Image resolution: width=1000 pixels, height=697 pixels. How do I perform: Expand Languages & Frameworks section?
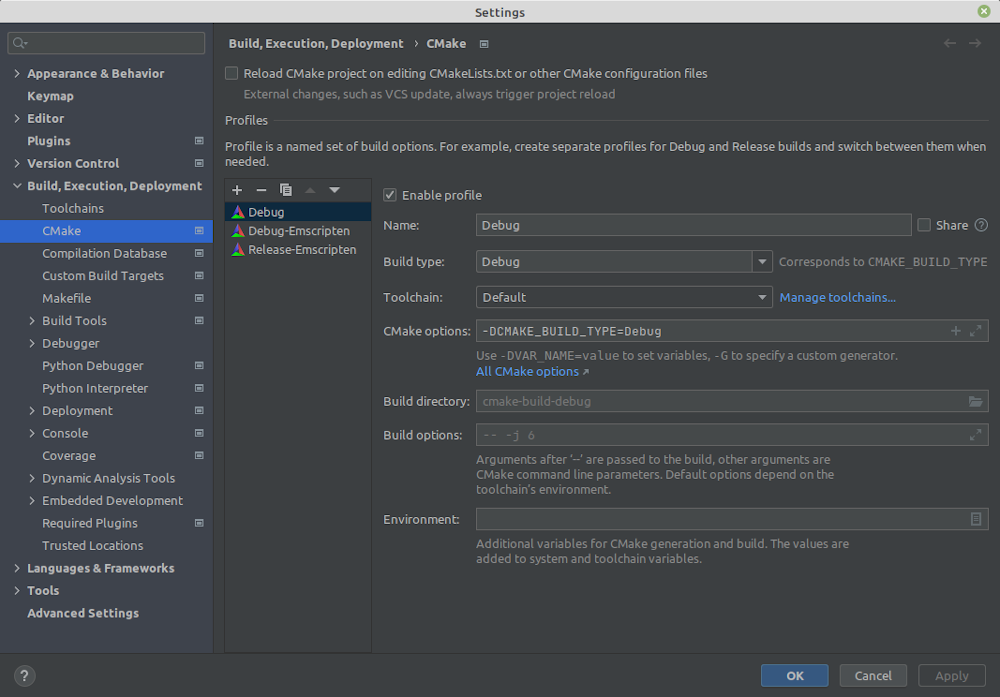tap(17, 568)
